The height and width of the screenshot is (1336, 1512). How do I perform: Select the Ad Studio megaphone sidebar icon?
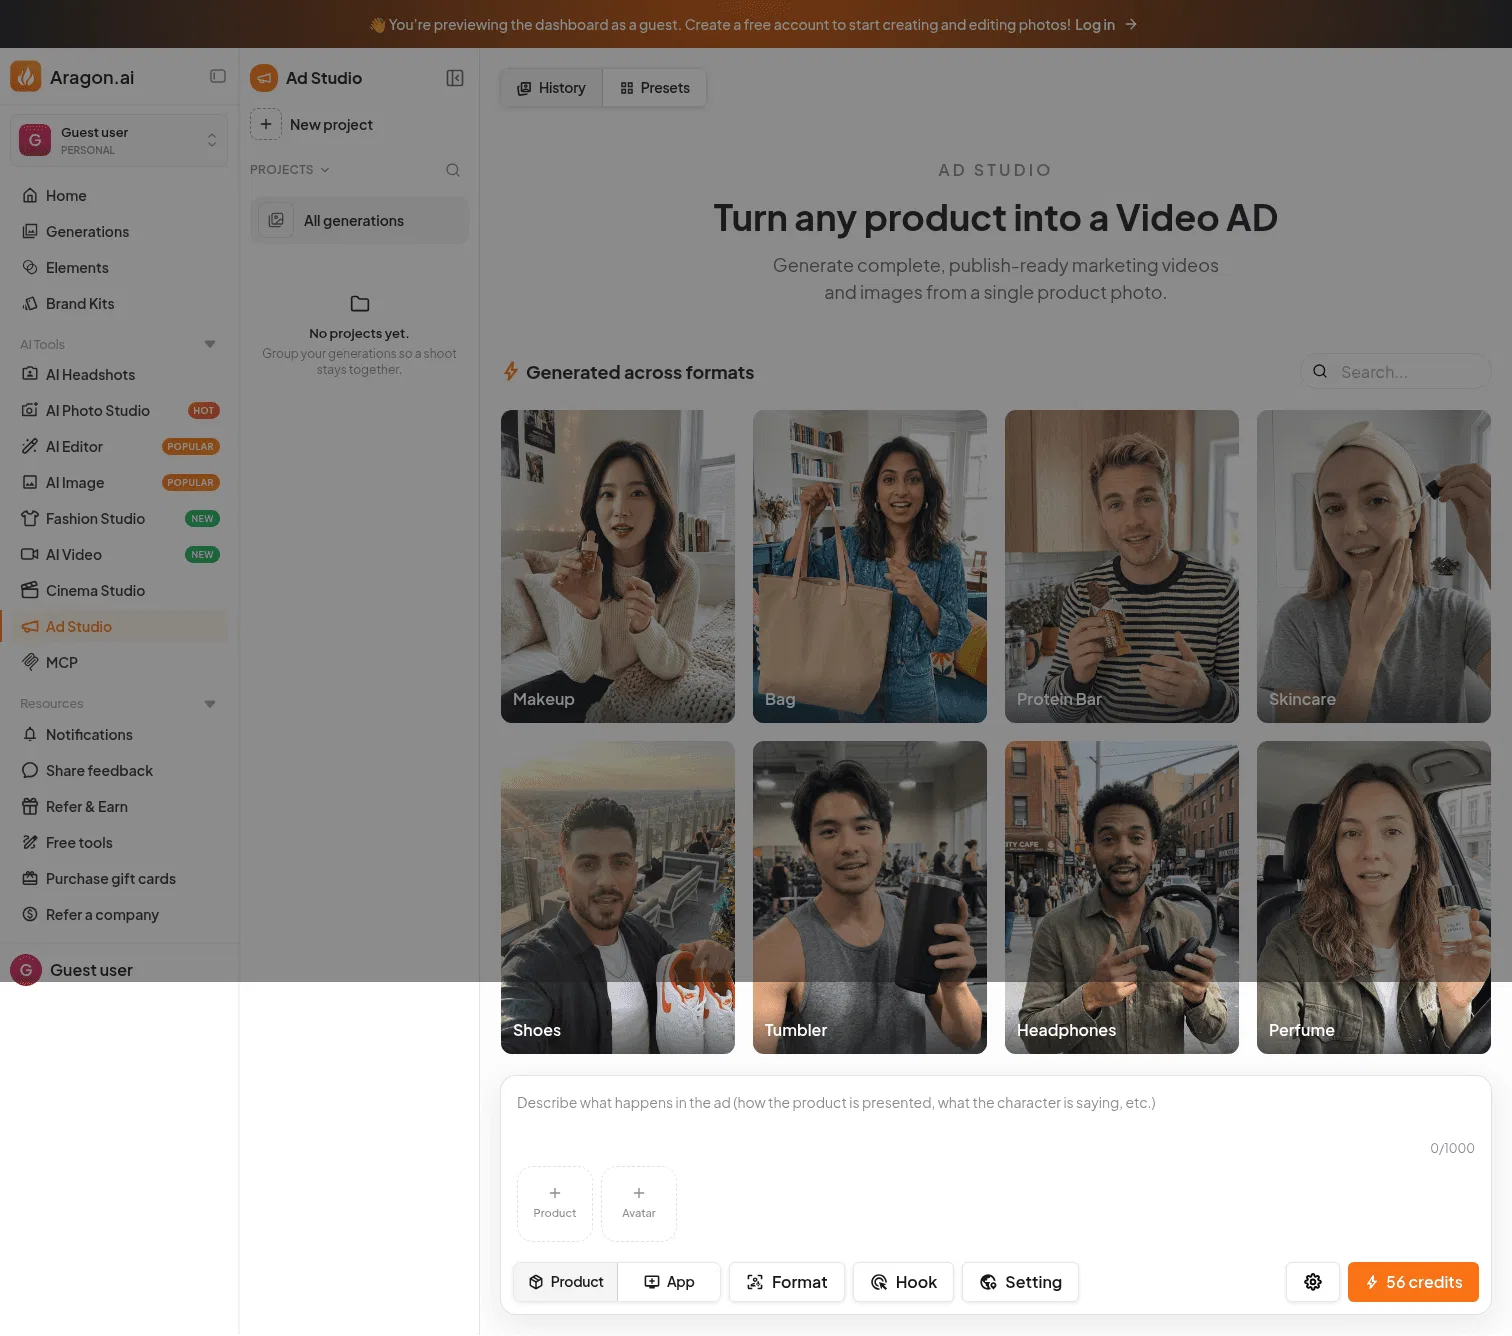coord(30,627)
